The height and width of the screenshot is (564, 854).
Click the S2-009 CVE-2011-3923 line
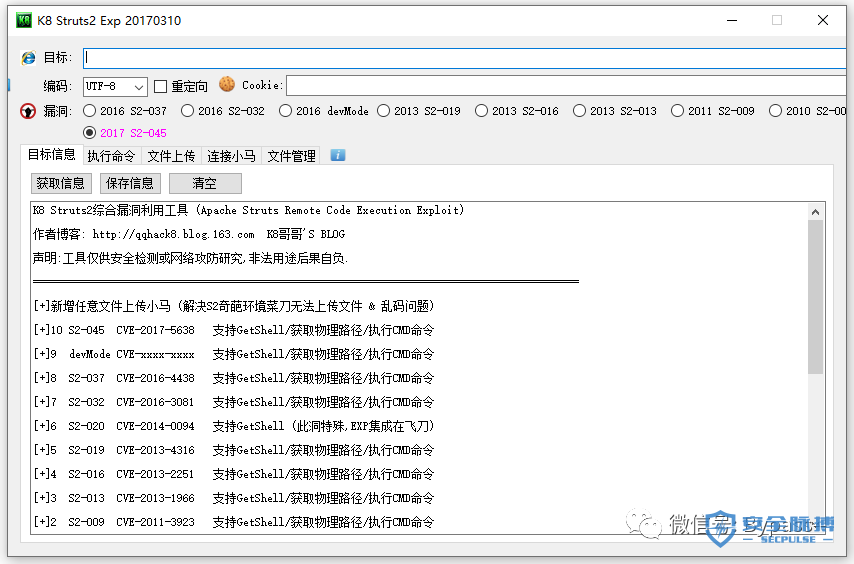click(234, 522)
